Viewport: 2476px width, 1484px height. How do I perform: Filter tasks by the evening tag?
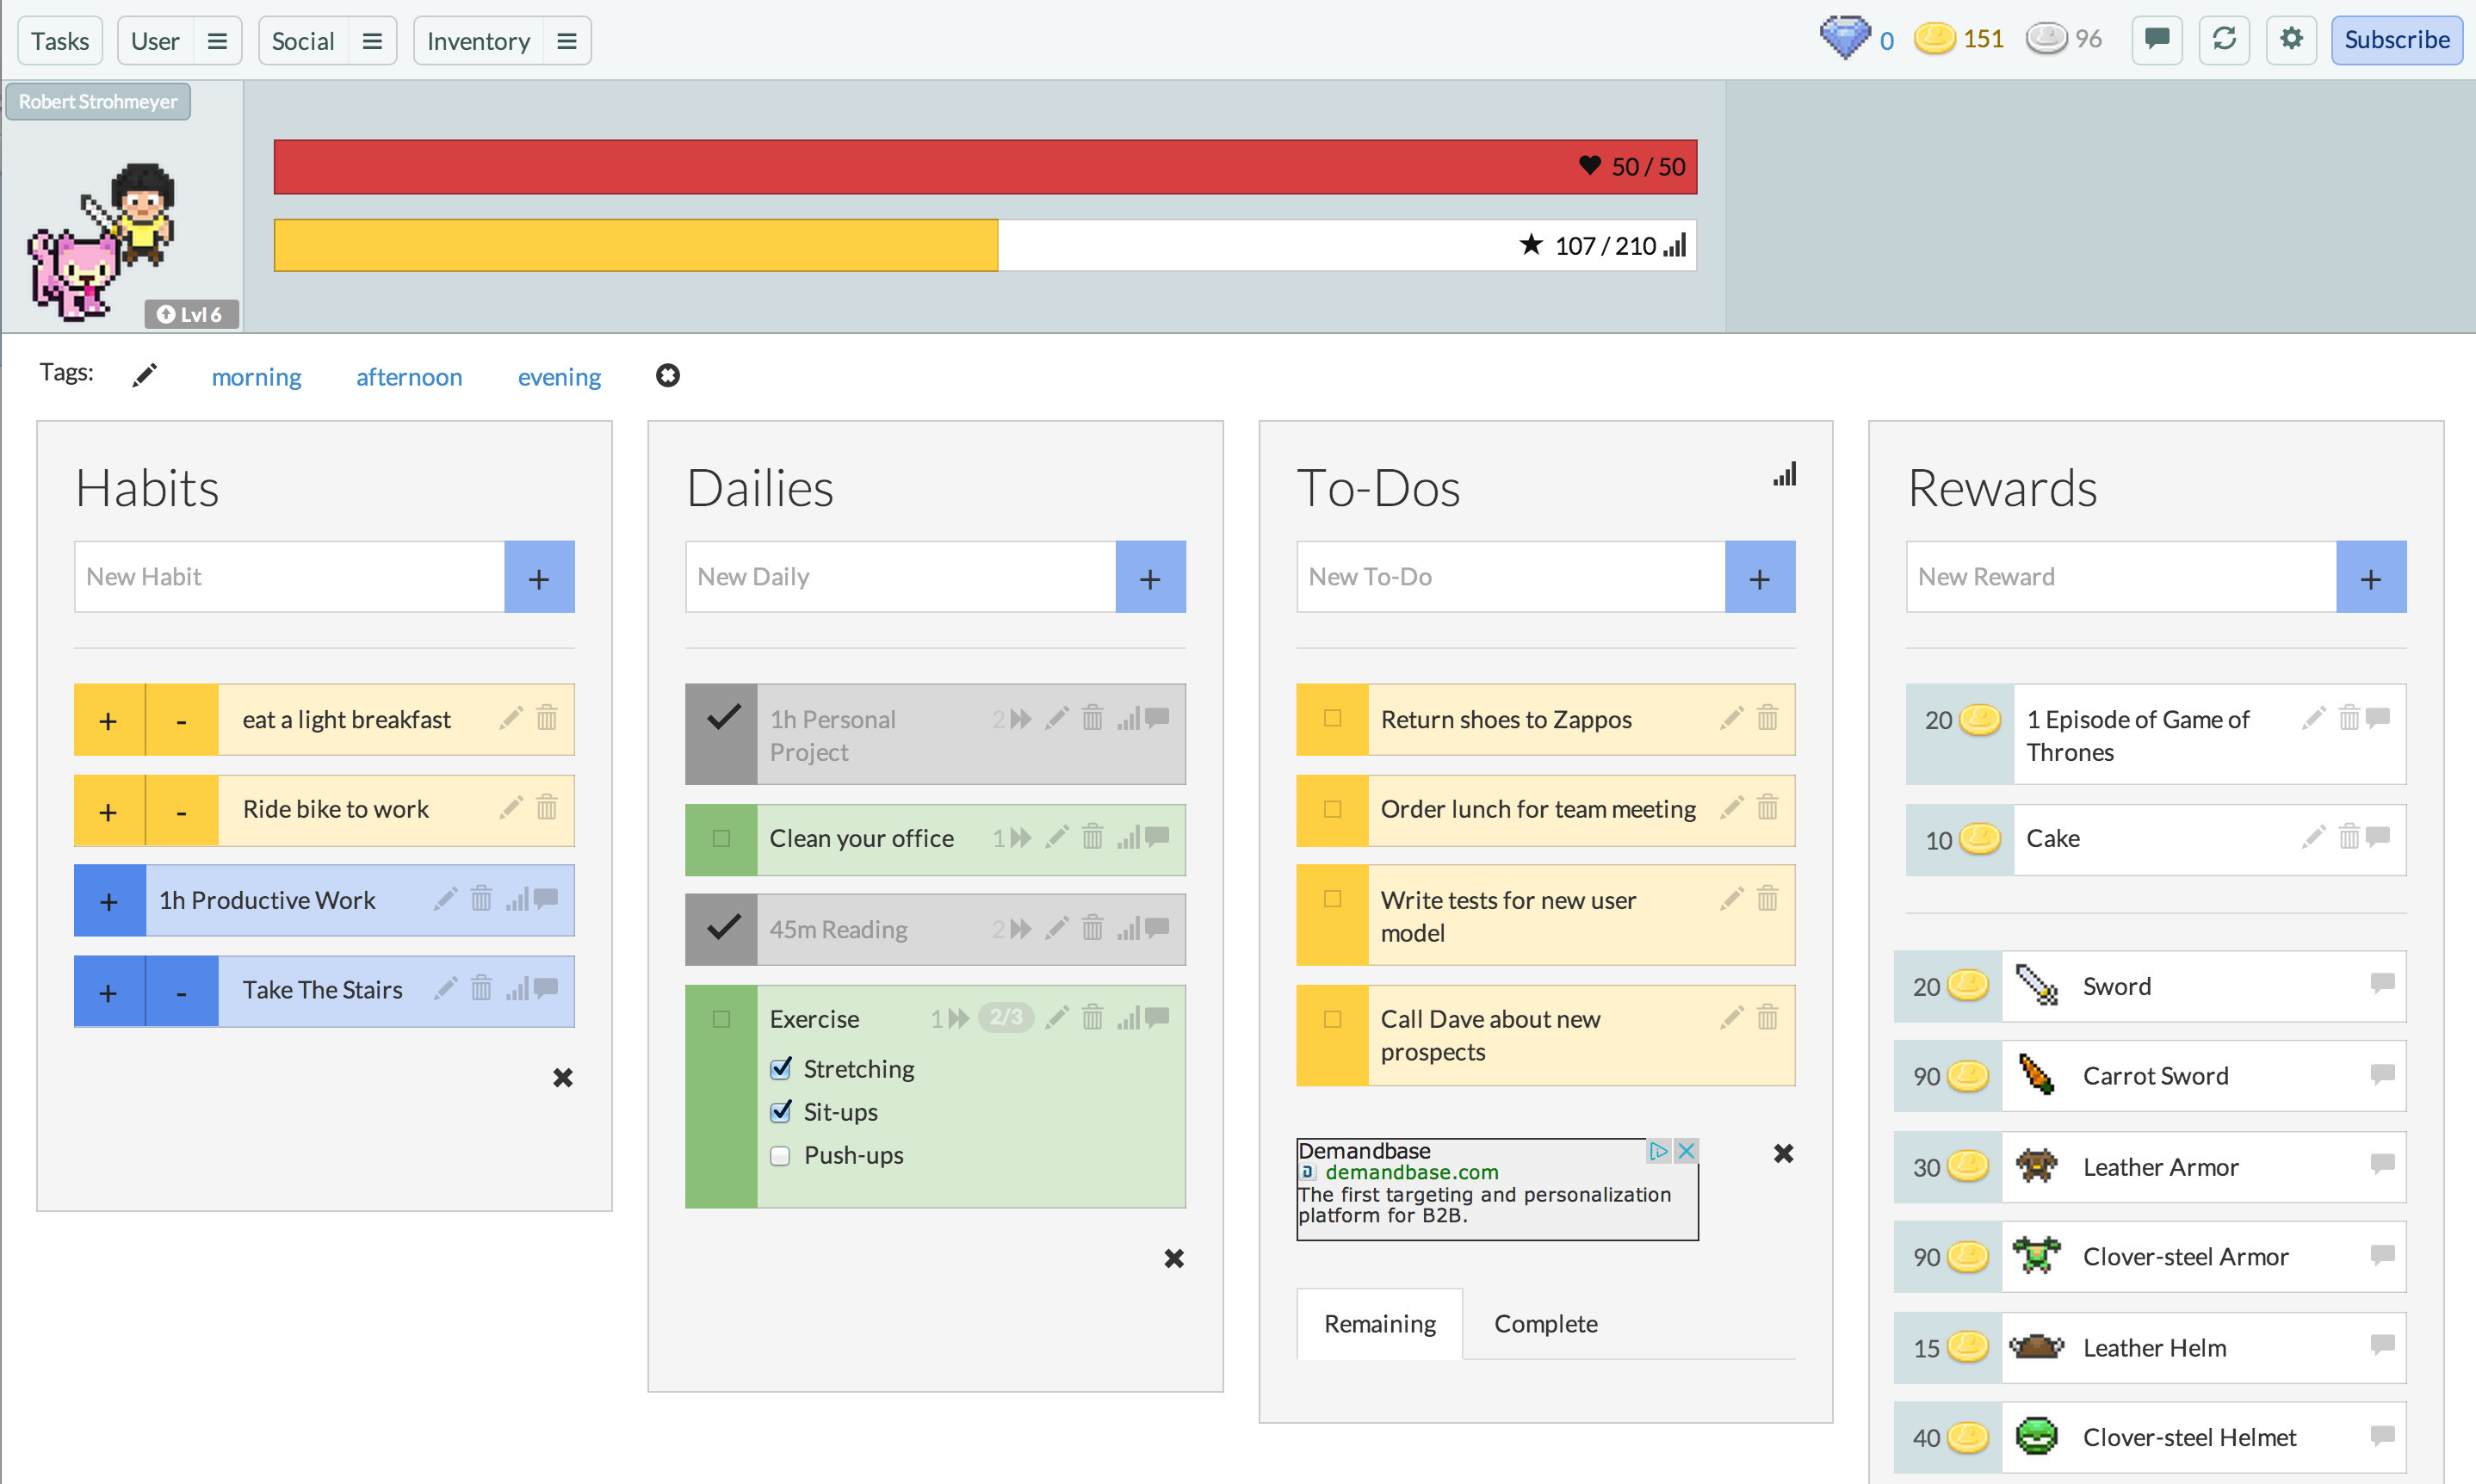point(559,377)
